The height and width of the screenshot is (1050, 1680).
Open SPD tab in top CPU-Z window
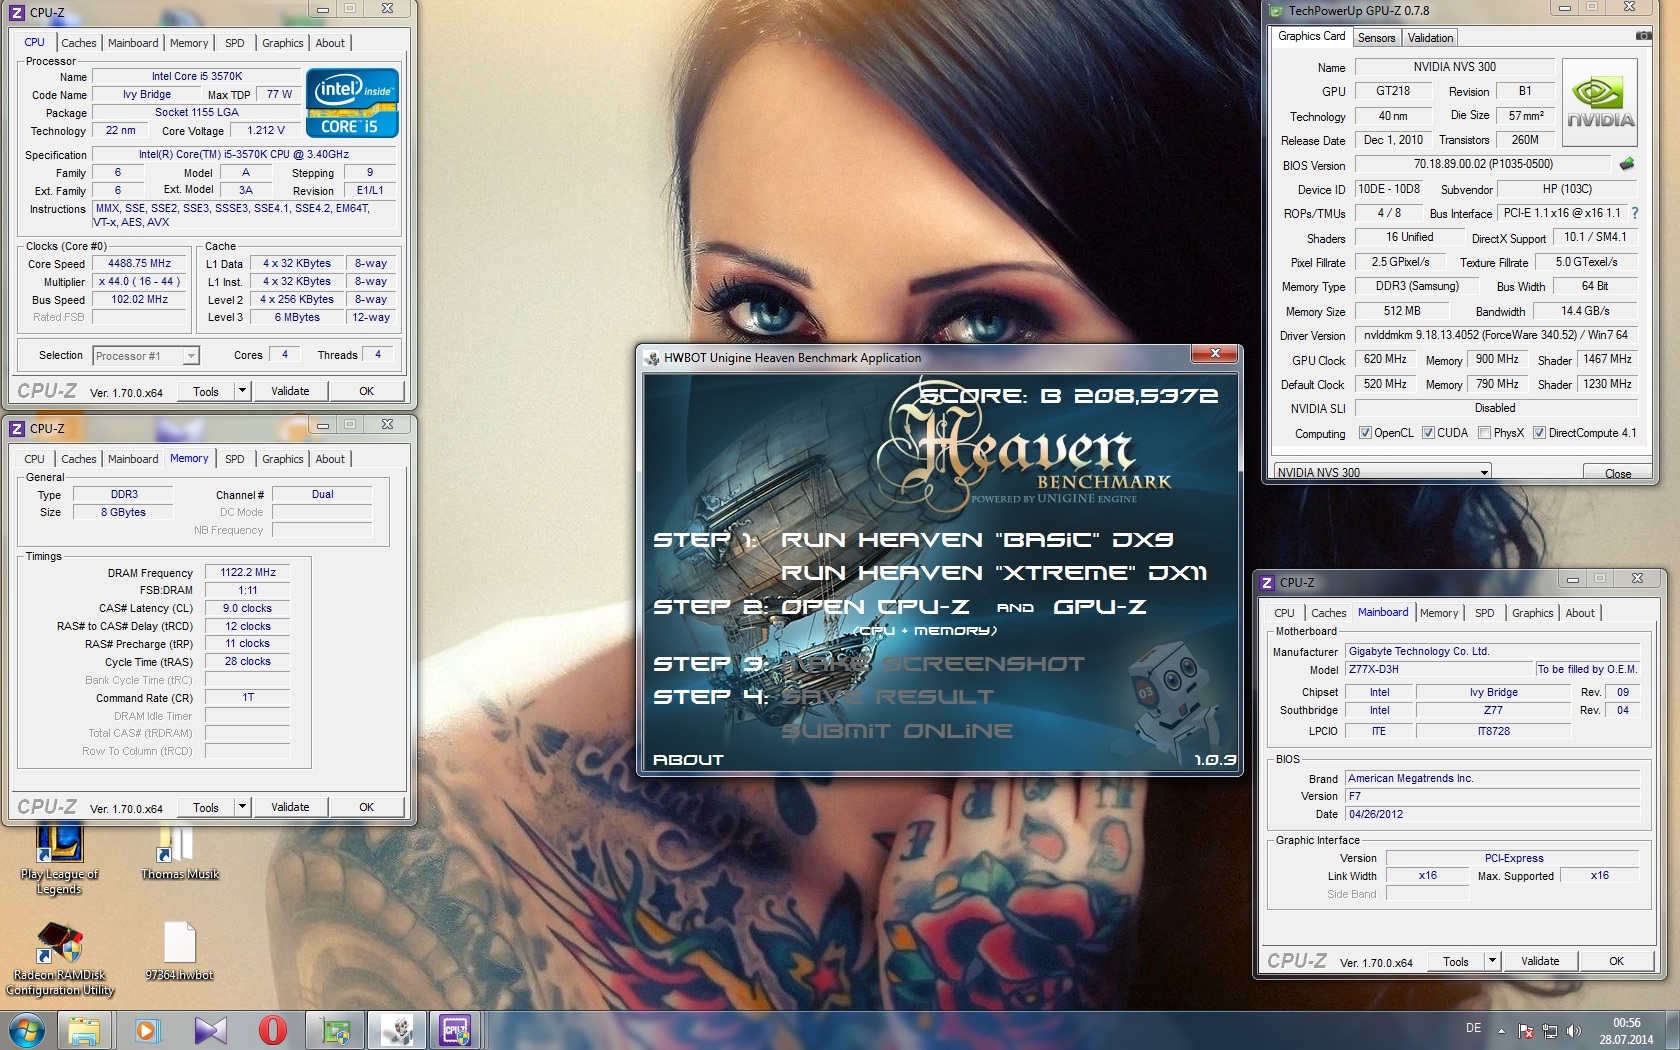coord(234,43)
